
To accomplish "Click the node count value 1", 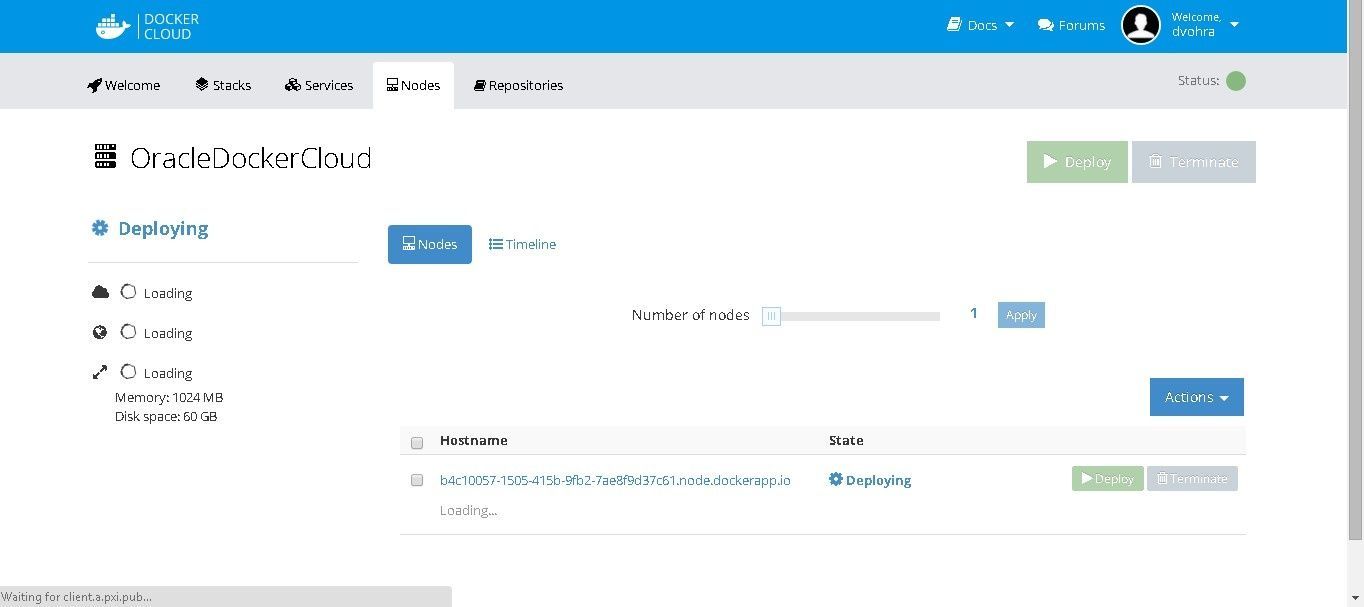I will click(x=974, y=314).
